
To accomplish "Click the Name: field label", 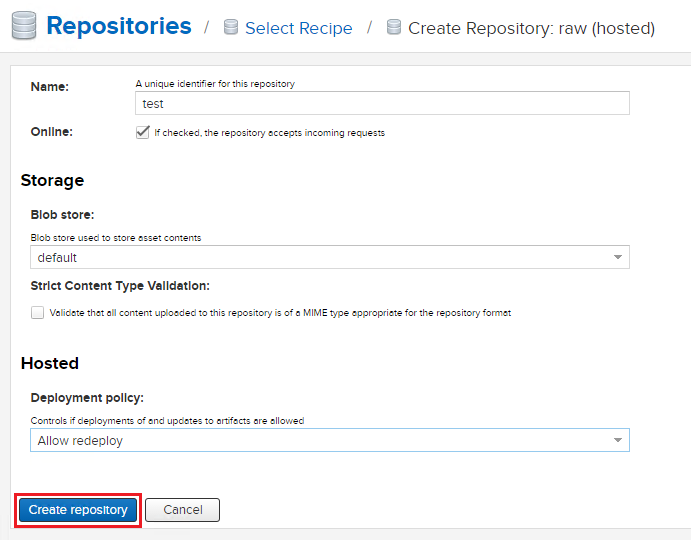I will coord(50,87).
